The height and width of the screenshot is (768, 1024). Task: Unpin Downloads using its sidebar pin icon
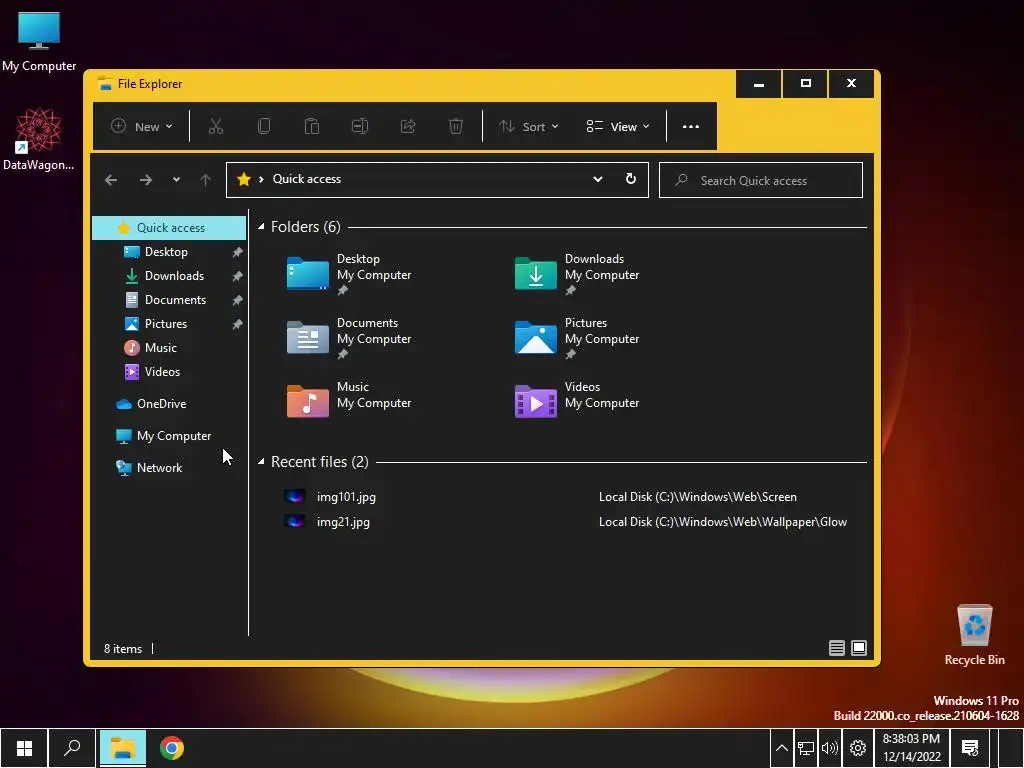[237, 276]
